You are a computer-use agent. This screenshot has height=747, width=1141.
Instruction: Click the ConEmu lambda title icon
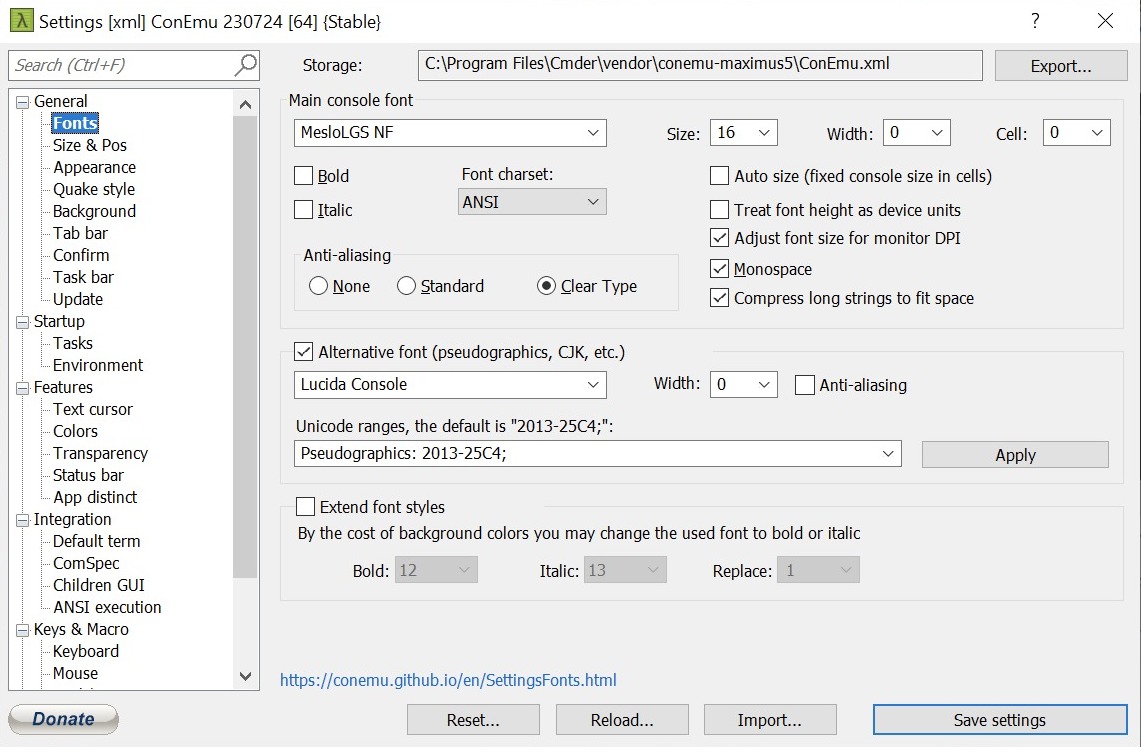click(x=21, y=20)
